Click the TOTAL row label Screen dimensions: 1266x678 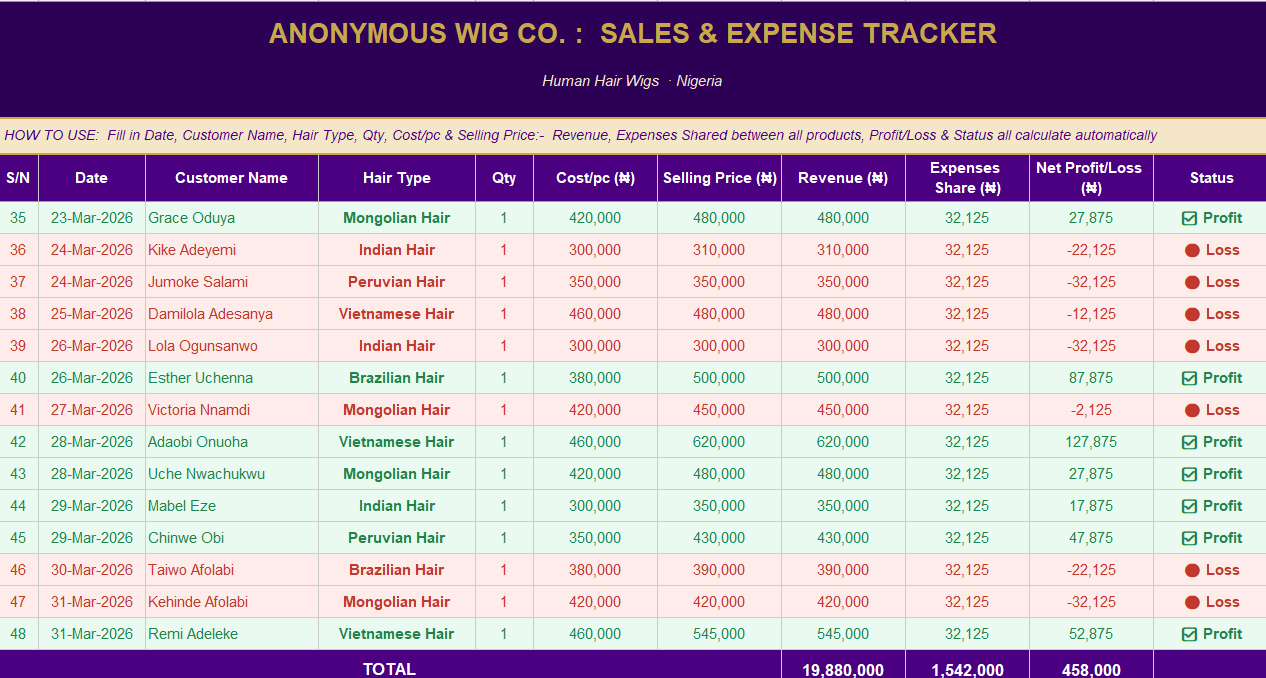[390, 668]
